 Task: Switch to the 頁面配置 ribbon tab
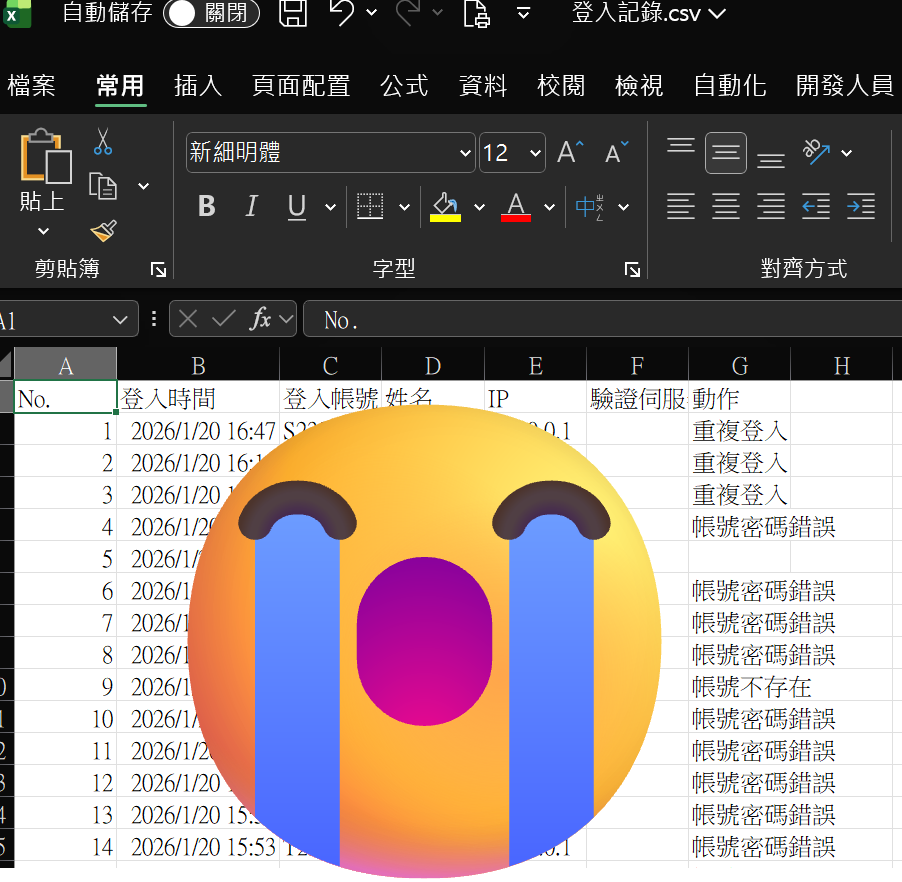click(x=301, y=86)
